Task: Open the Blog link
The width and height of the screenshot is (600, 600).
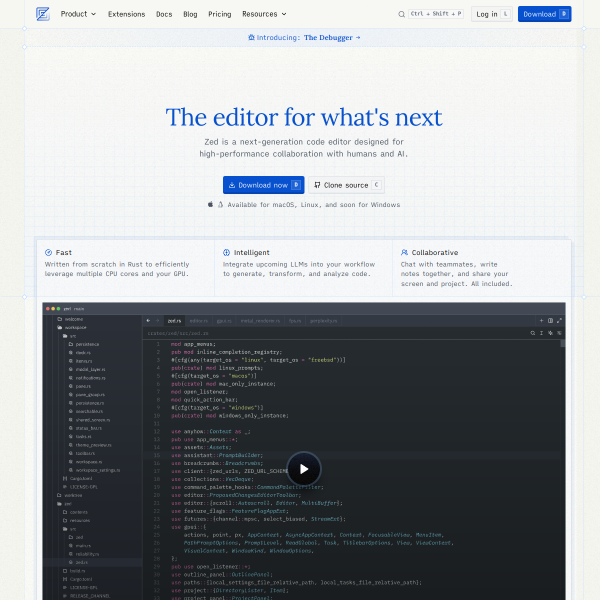Action: point(190,14)
